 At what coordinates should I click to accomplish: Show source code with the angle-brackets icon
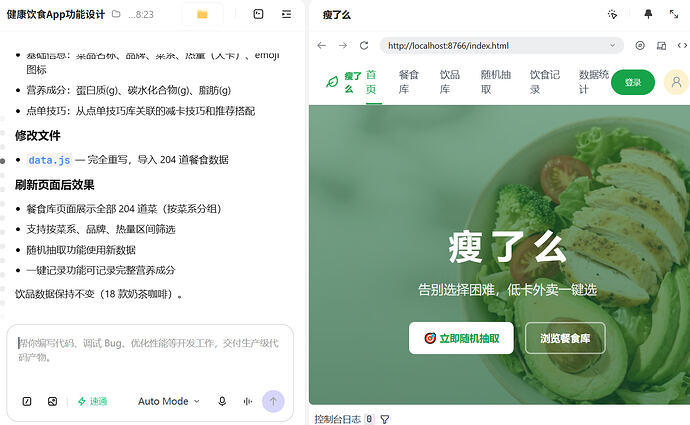coord(682,45)
